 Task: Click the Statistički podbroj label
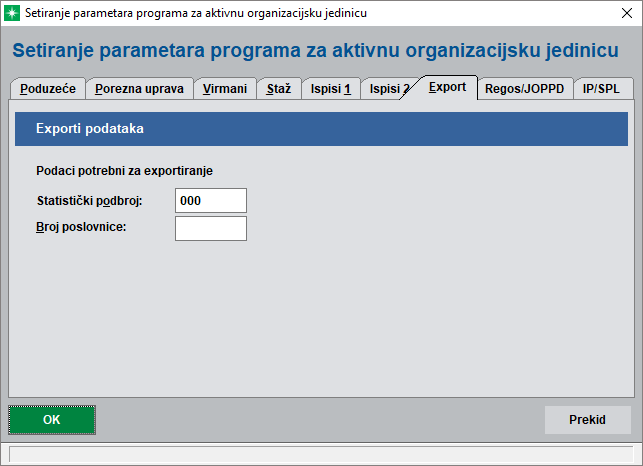point(89,200)
